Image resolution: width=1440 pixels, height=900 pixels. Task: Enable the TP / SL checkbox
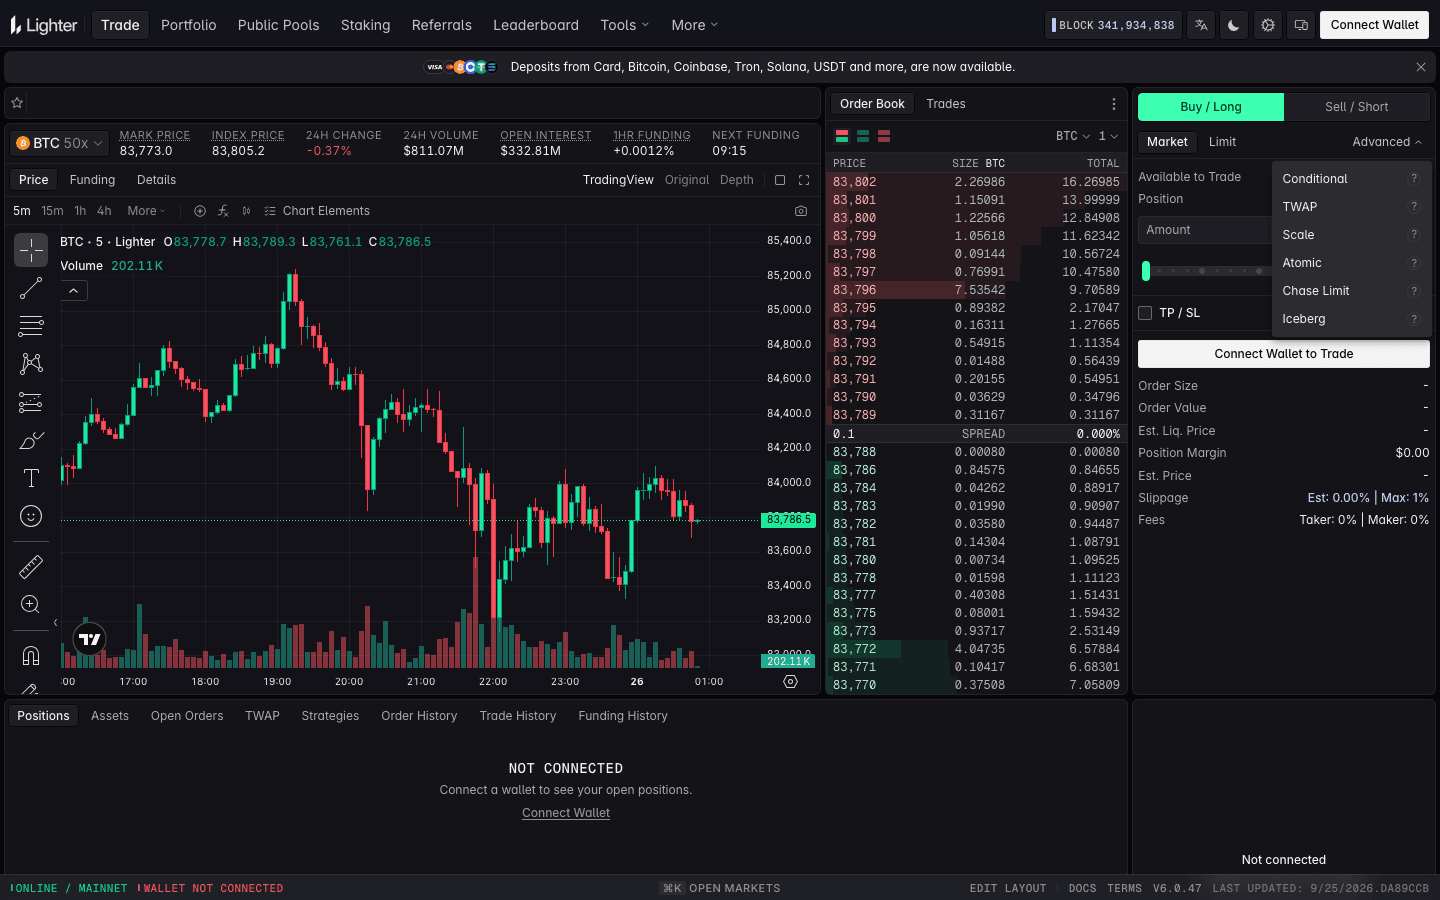(1145, 313)
